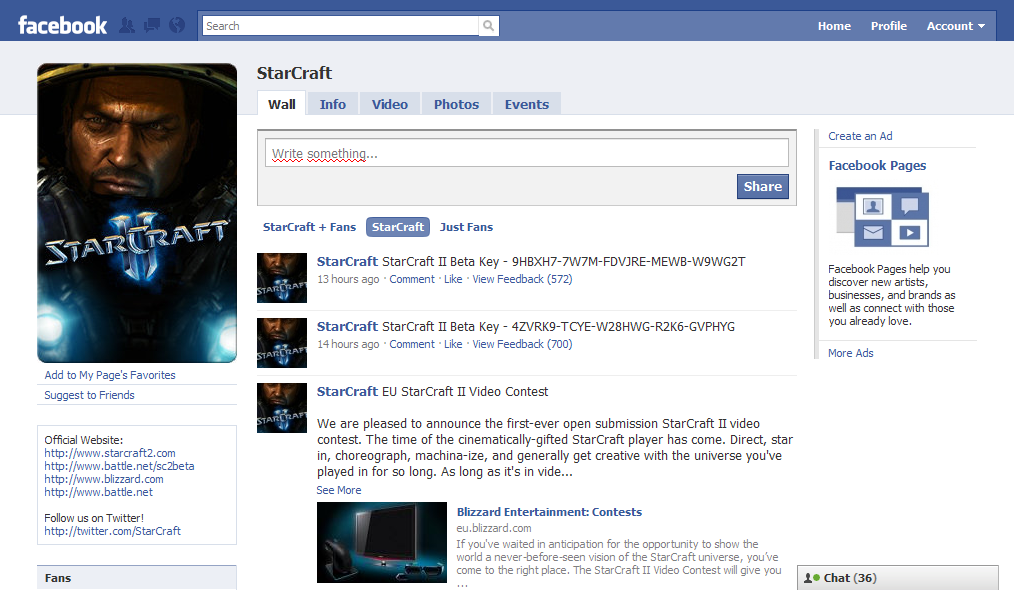Comment on the 14 hours ago post
1014x590 pixels.
[x=412, y=344]
